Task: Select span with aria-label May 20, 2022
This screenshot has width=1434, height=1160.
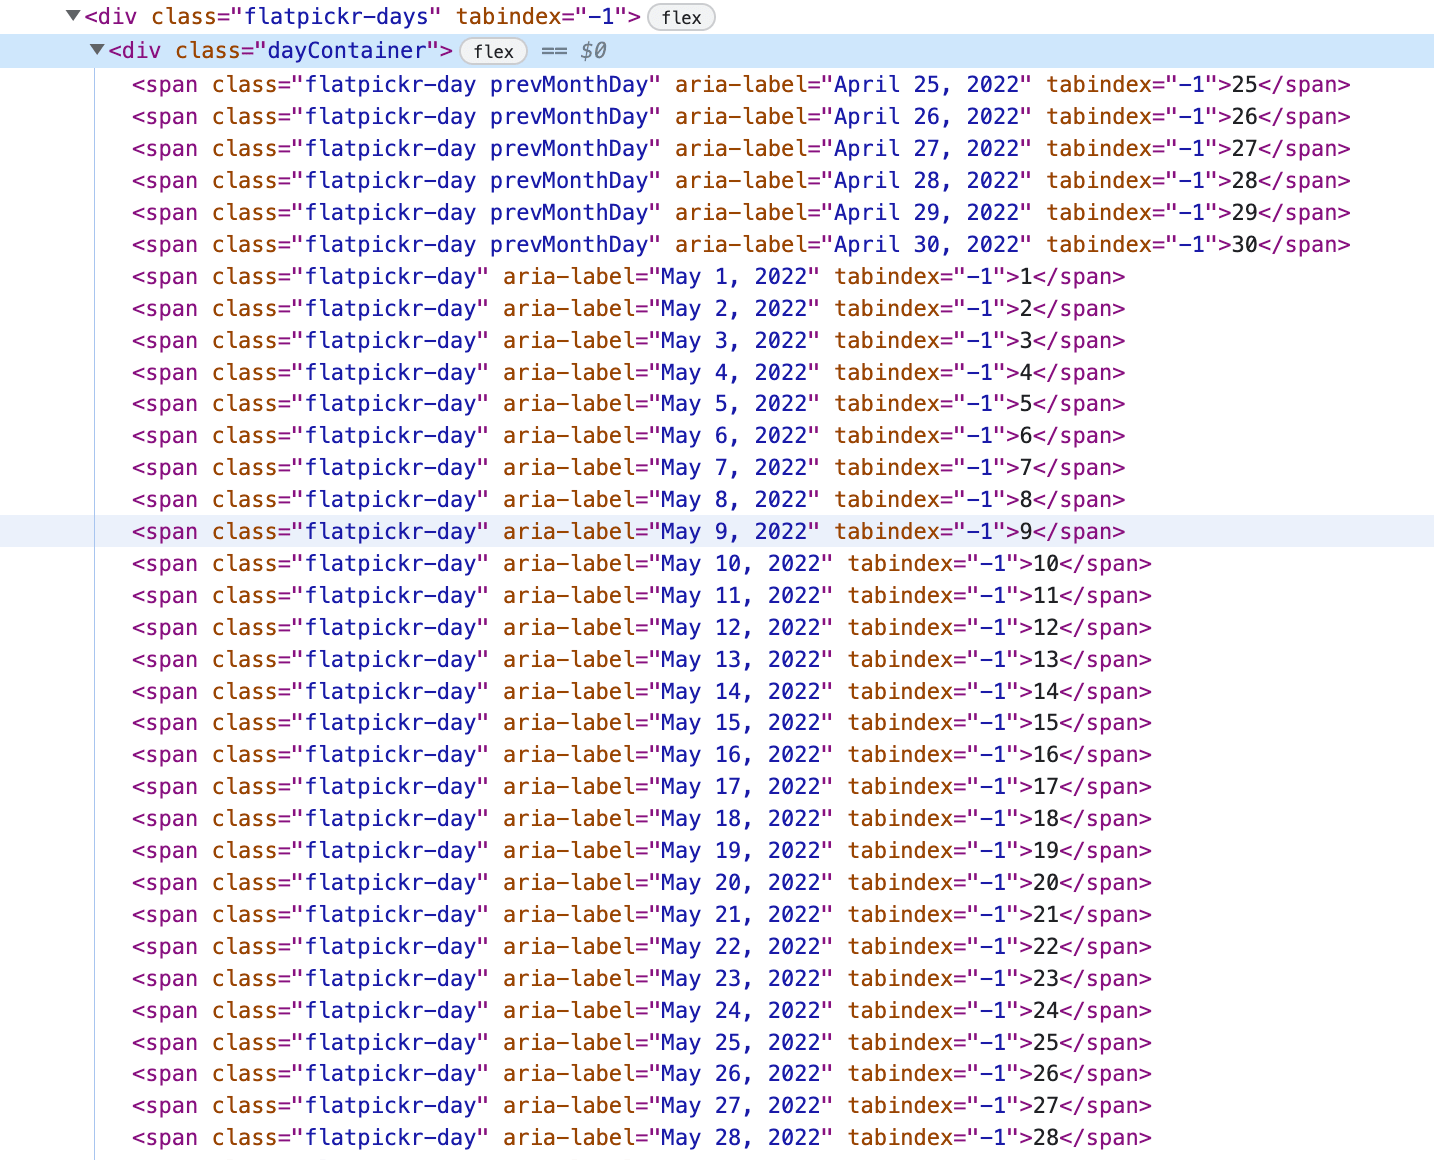Action: click(x=641, y=883)
